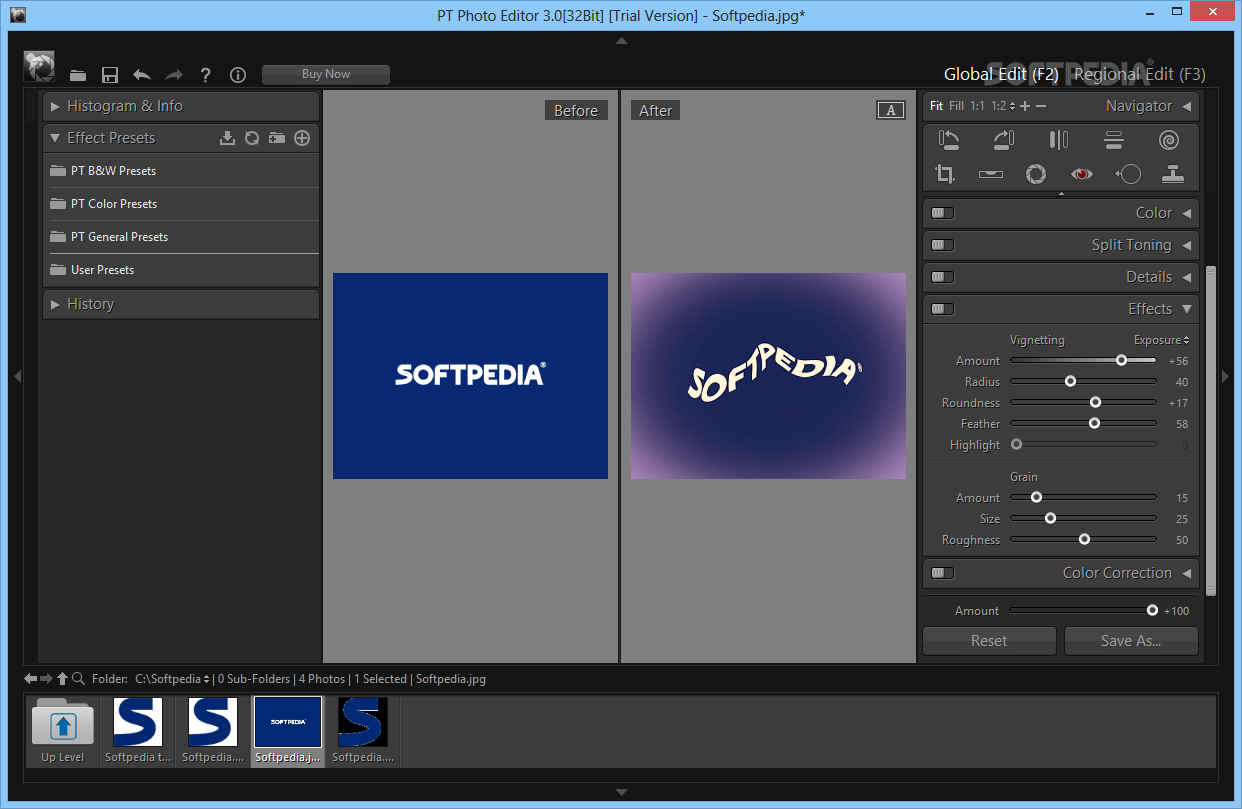Open the PT General Presets folder
Screen dimensions: 1242x809
coord(181,237)
